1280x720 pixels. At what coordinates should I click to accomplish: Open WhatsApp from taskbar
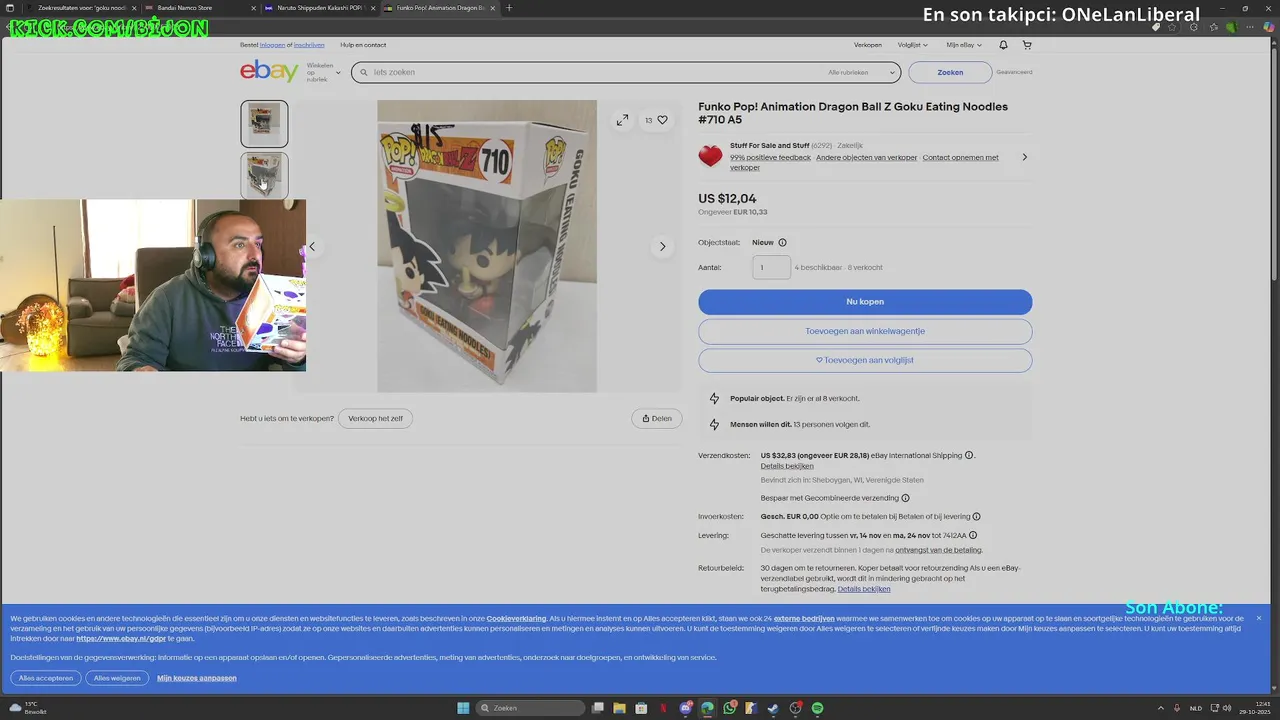coord(729,708)
